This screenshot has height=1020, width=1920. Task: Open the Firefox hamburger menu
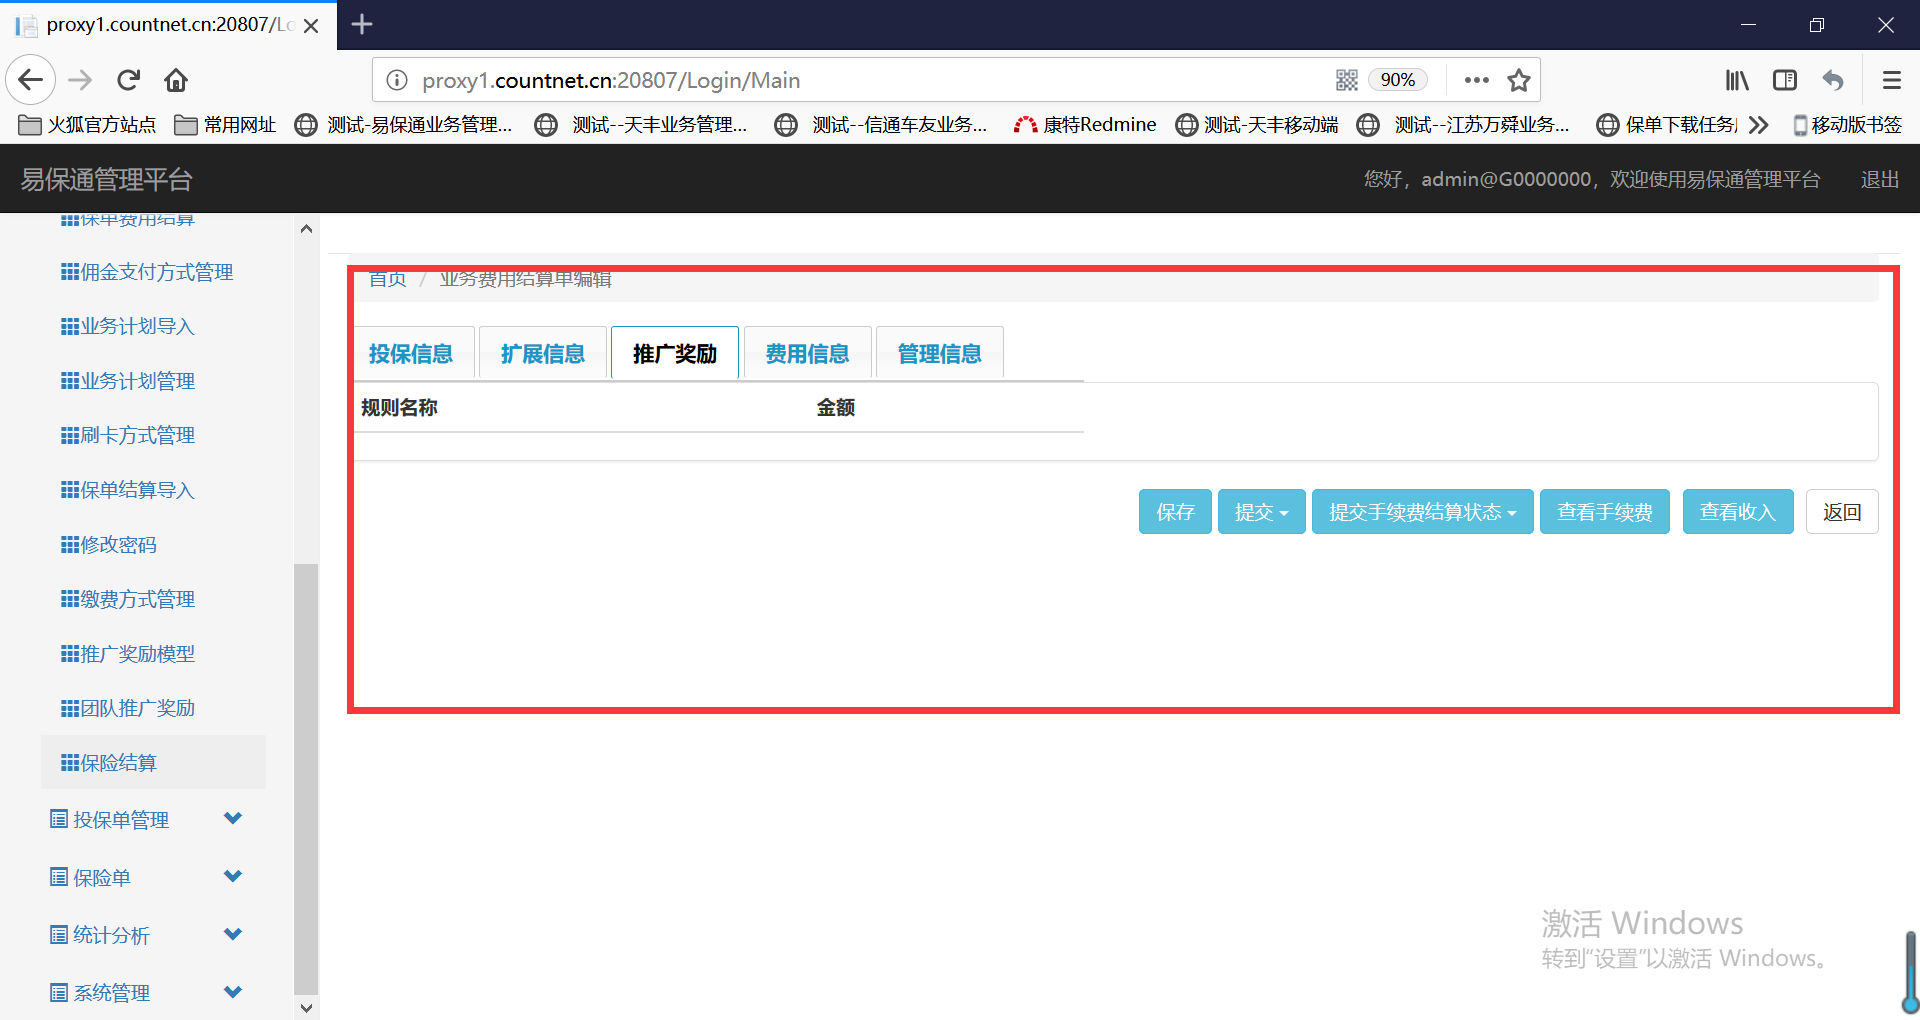coord(1891,80)
